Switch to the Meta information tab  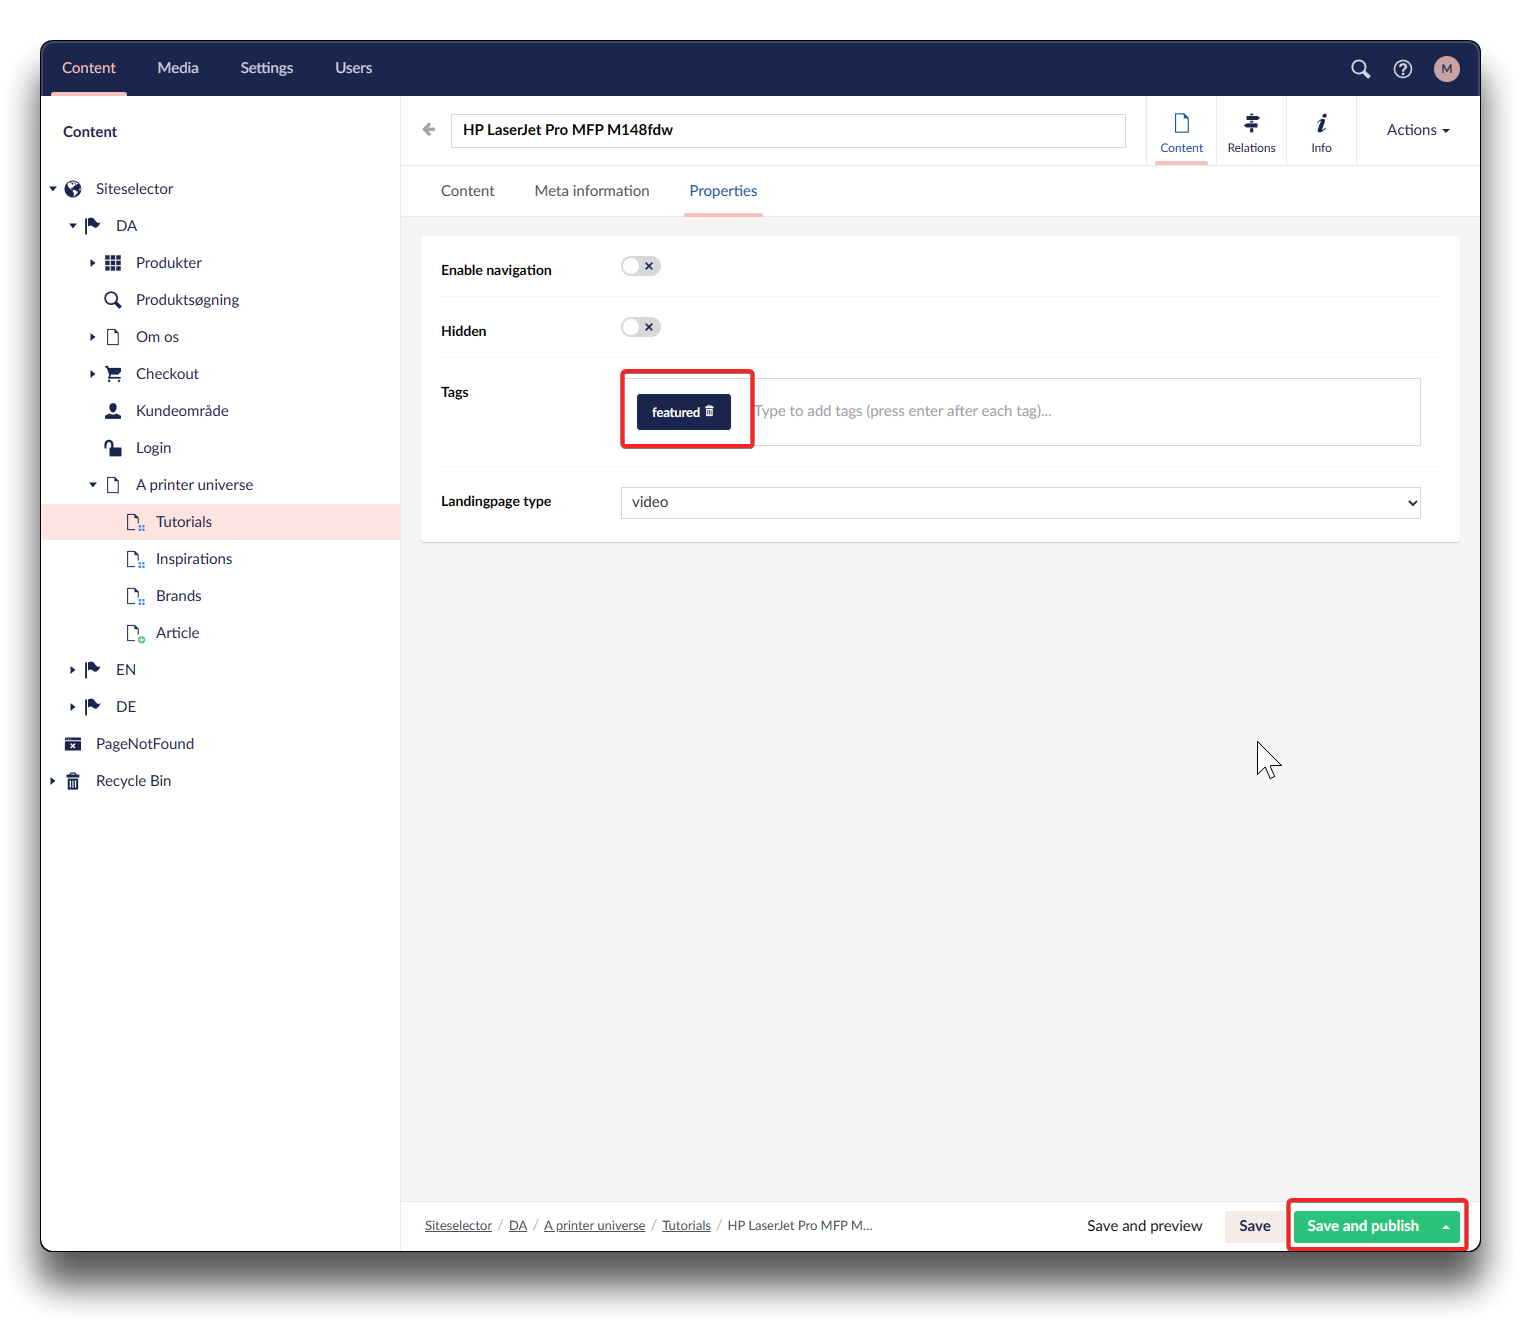click(591, 191)
